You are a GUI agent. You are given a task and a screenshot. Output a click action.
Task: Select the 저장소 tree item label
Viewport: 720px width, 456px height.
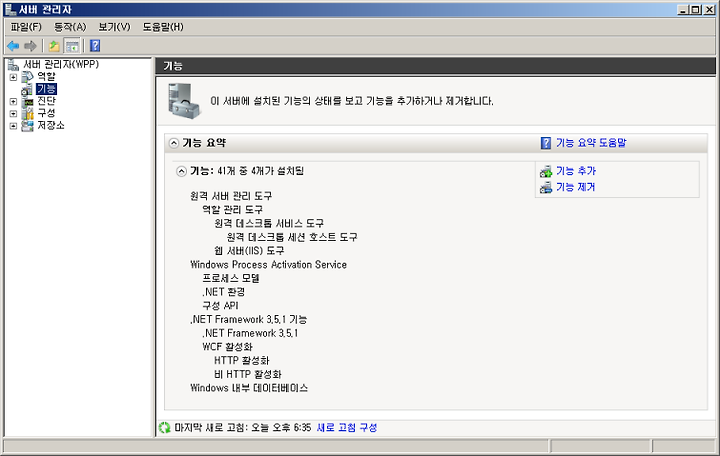coord(51,125)
